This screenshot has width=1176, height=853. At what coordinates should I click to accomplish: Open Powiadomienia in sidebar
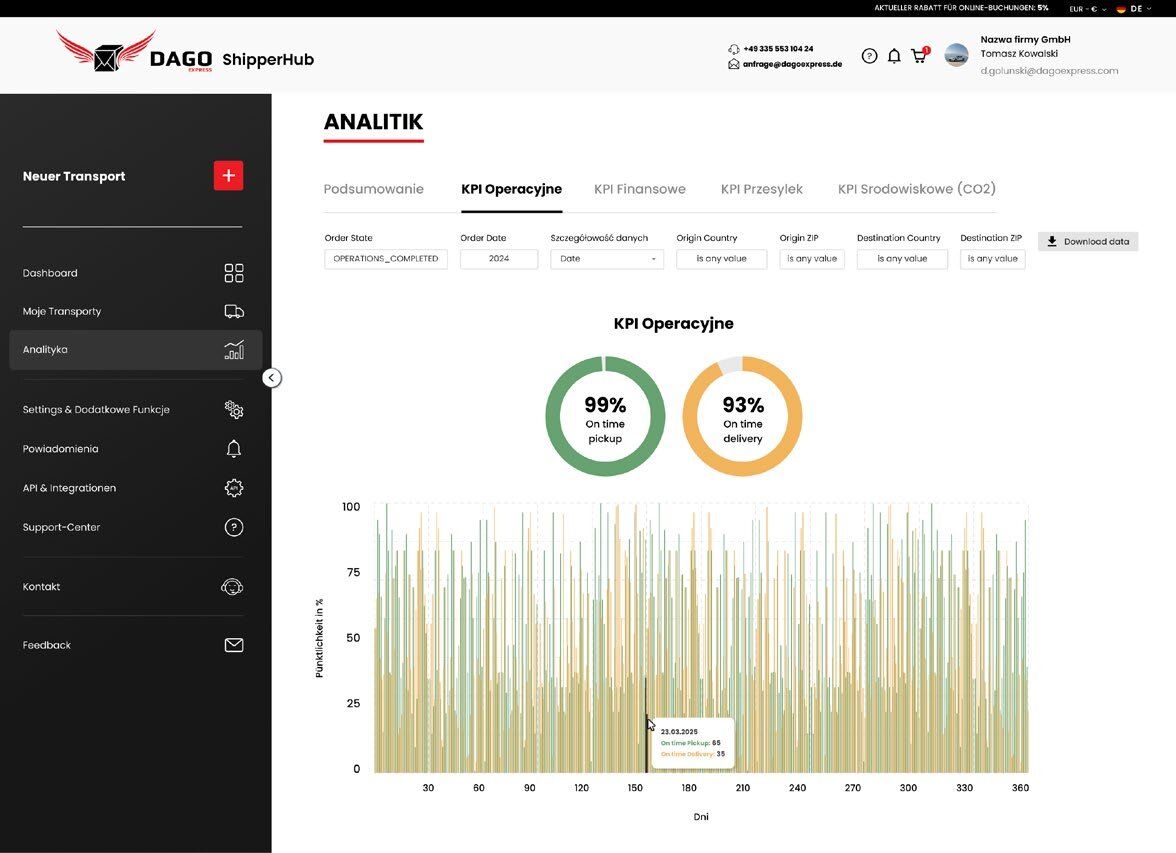(x=60, y=449)
